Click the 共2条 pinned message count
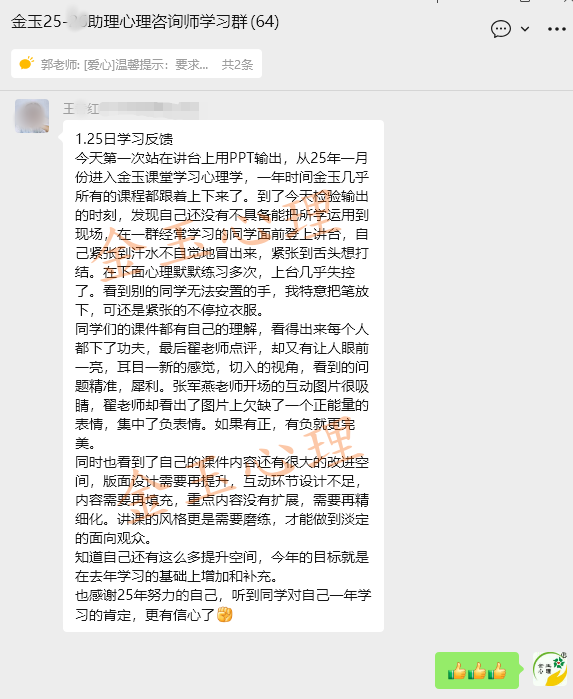This screenshot has width=573, height=699. coord(237,65)
